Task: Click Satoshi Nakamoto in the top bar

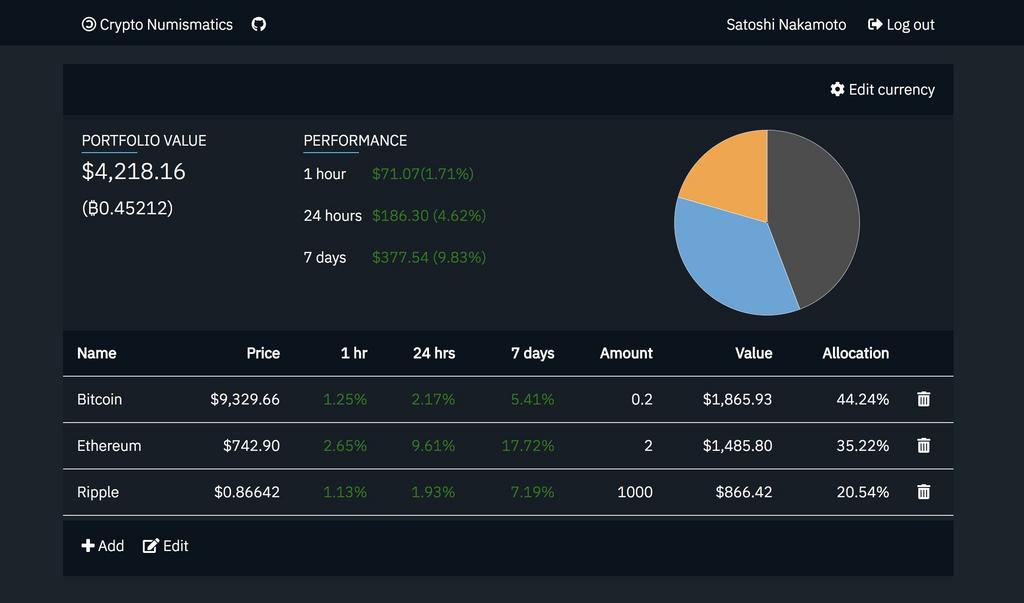Action: [786, 24]
